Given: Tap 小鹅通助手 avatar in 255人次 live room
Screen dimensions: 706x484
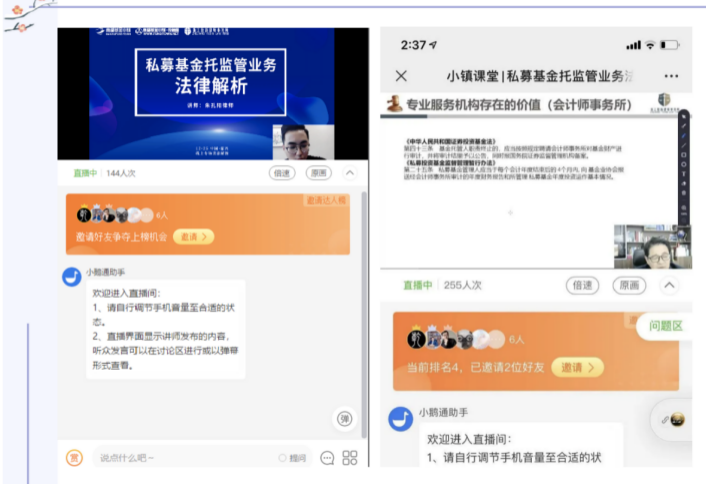Looking at the screenshot, I should (401, 419).
